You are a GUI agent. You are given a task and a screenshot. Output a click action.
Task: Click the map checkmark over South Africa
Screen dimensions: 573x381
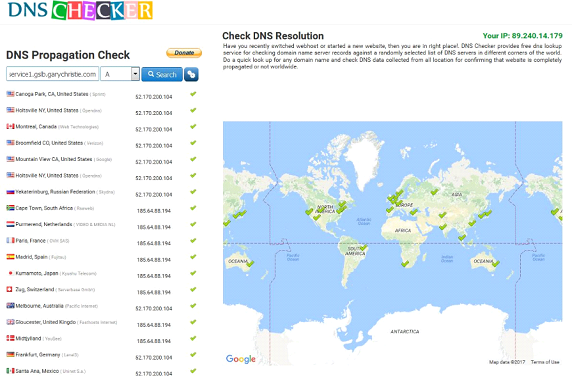405,263
